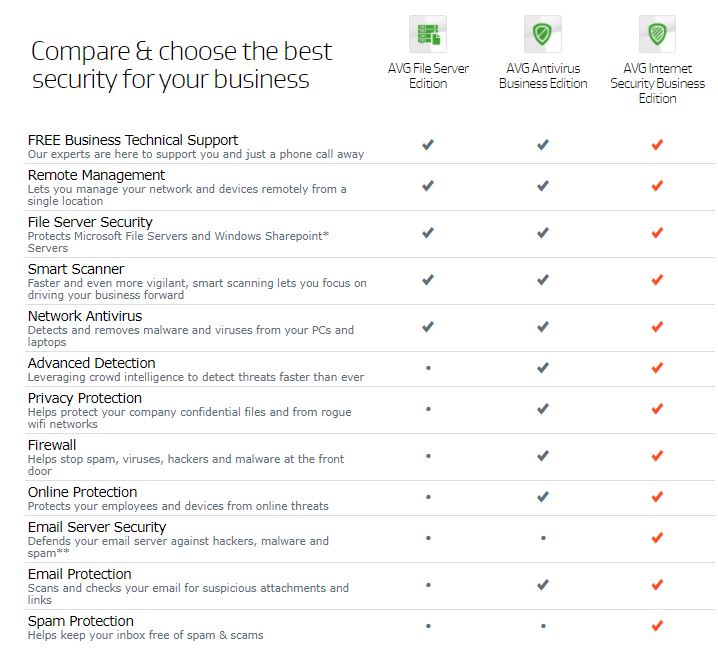
Task: Open AVG Antivirus Business Edition title link
Action: pyautogui.click(x=543, y=76)
